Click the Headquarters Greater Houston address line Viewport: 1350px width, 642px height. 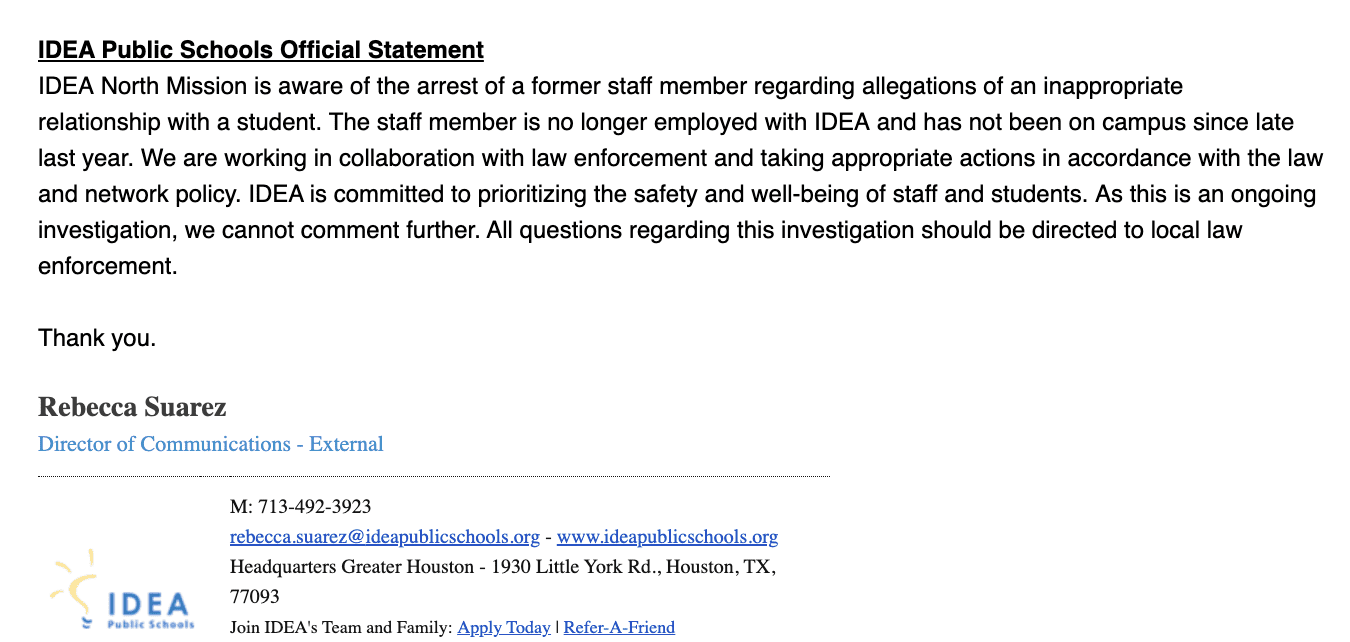[x=502, y=567]
